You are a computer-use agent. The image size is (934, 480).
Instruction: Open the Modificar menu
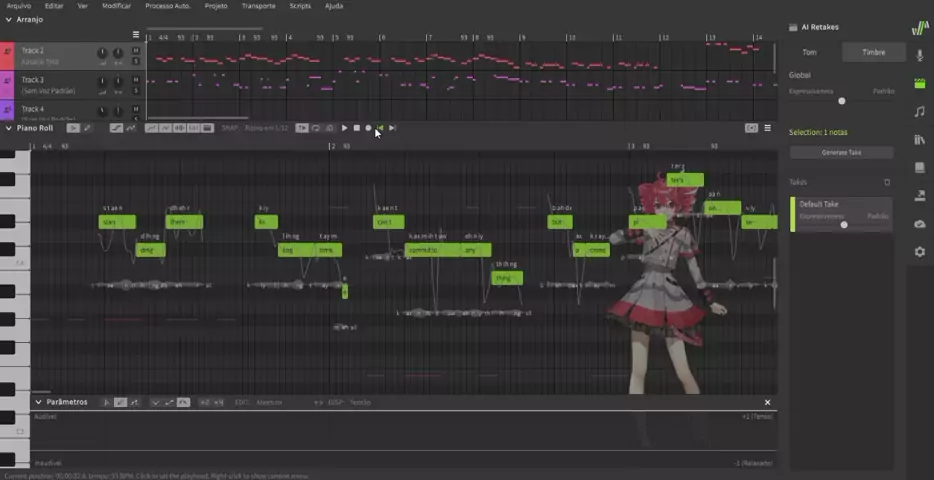[117, 6]
